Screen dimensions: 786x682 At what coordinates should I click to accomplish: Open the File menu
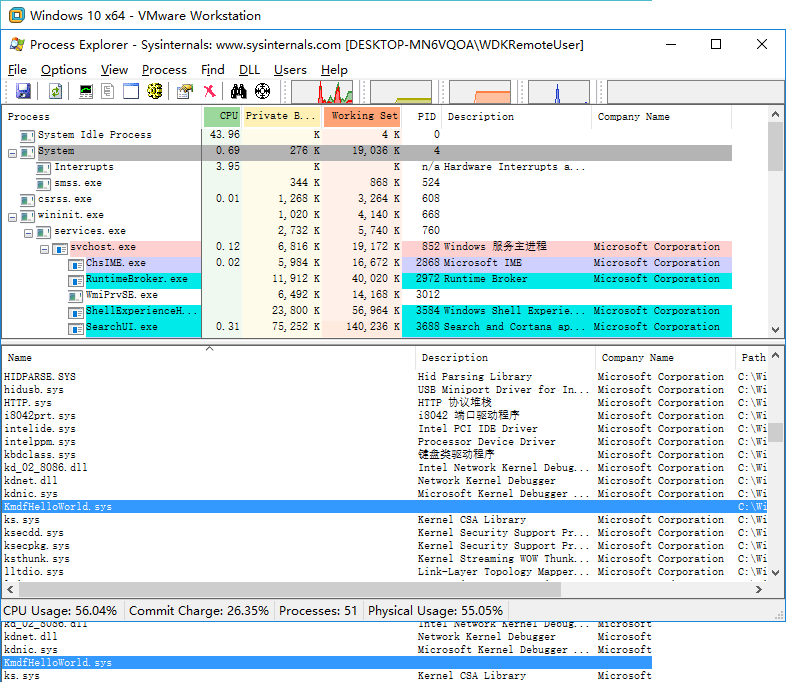[x=17, y=70]
